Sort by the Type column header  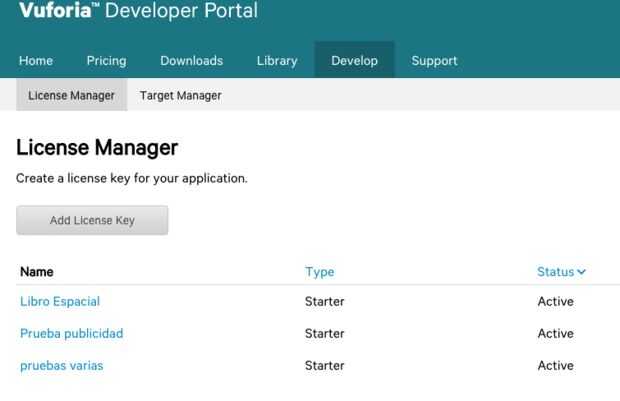click(x=319, y=272)
